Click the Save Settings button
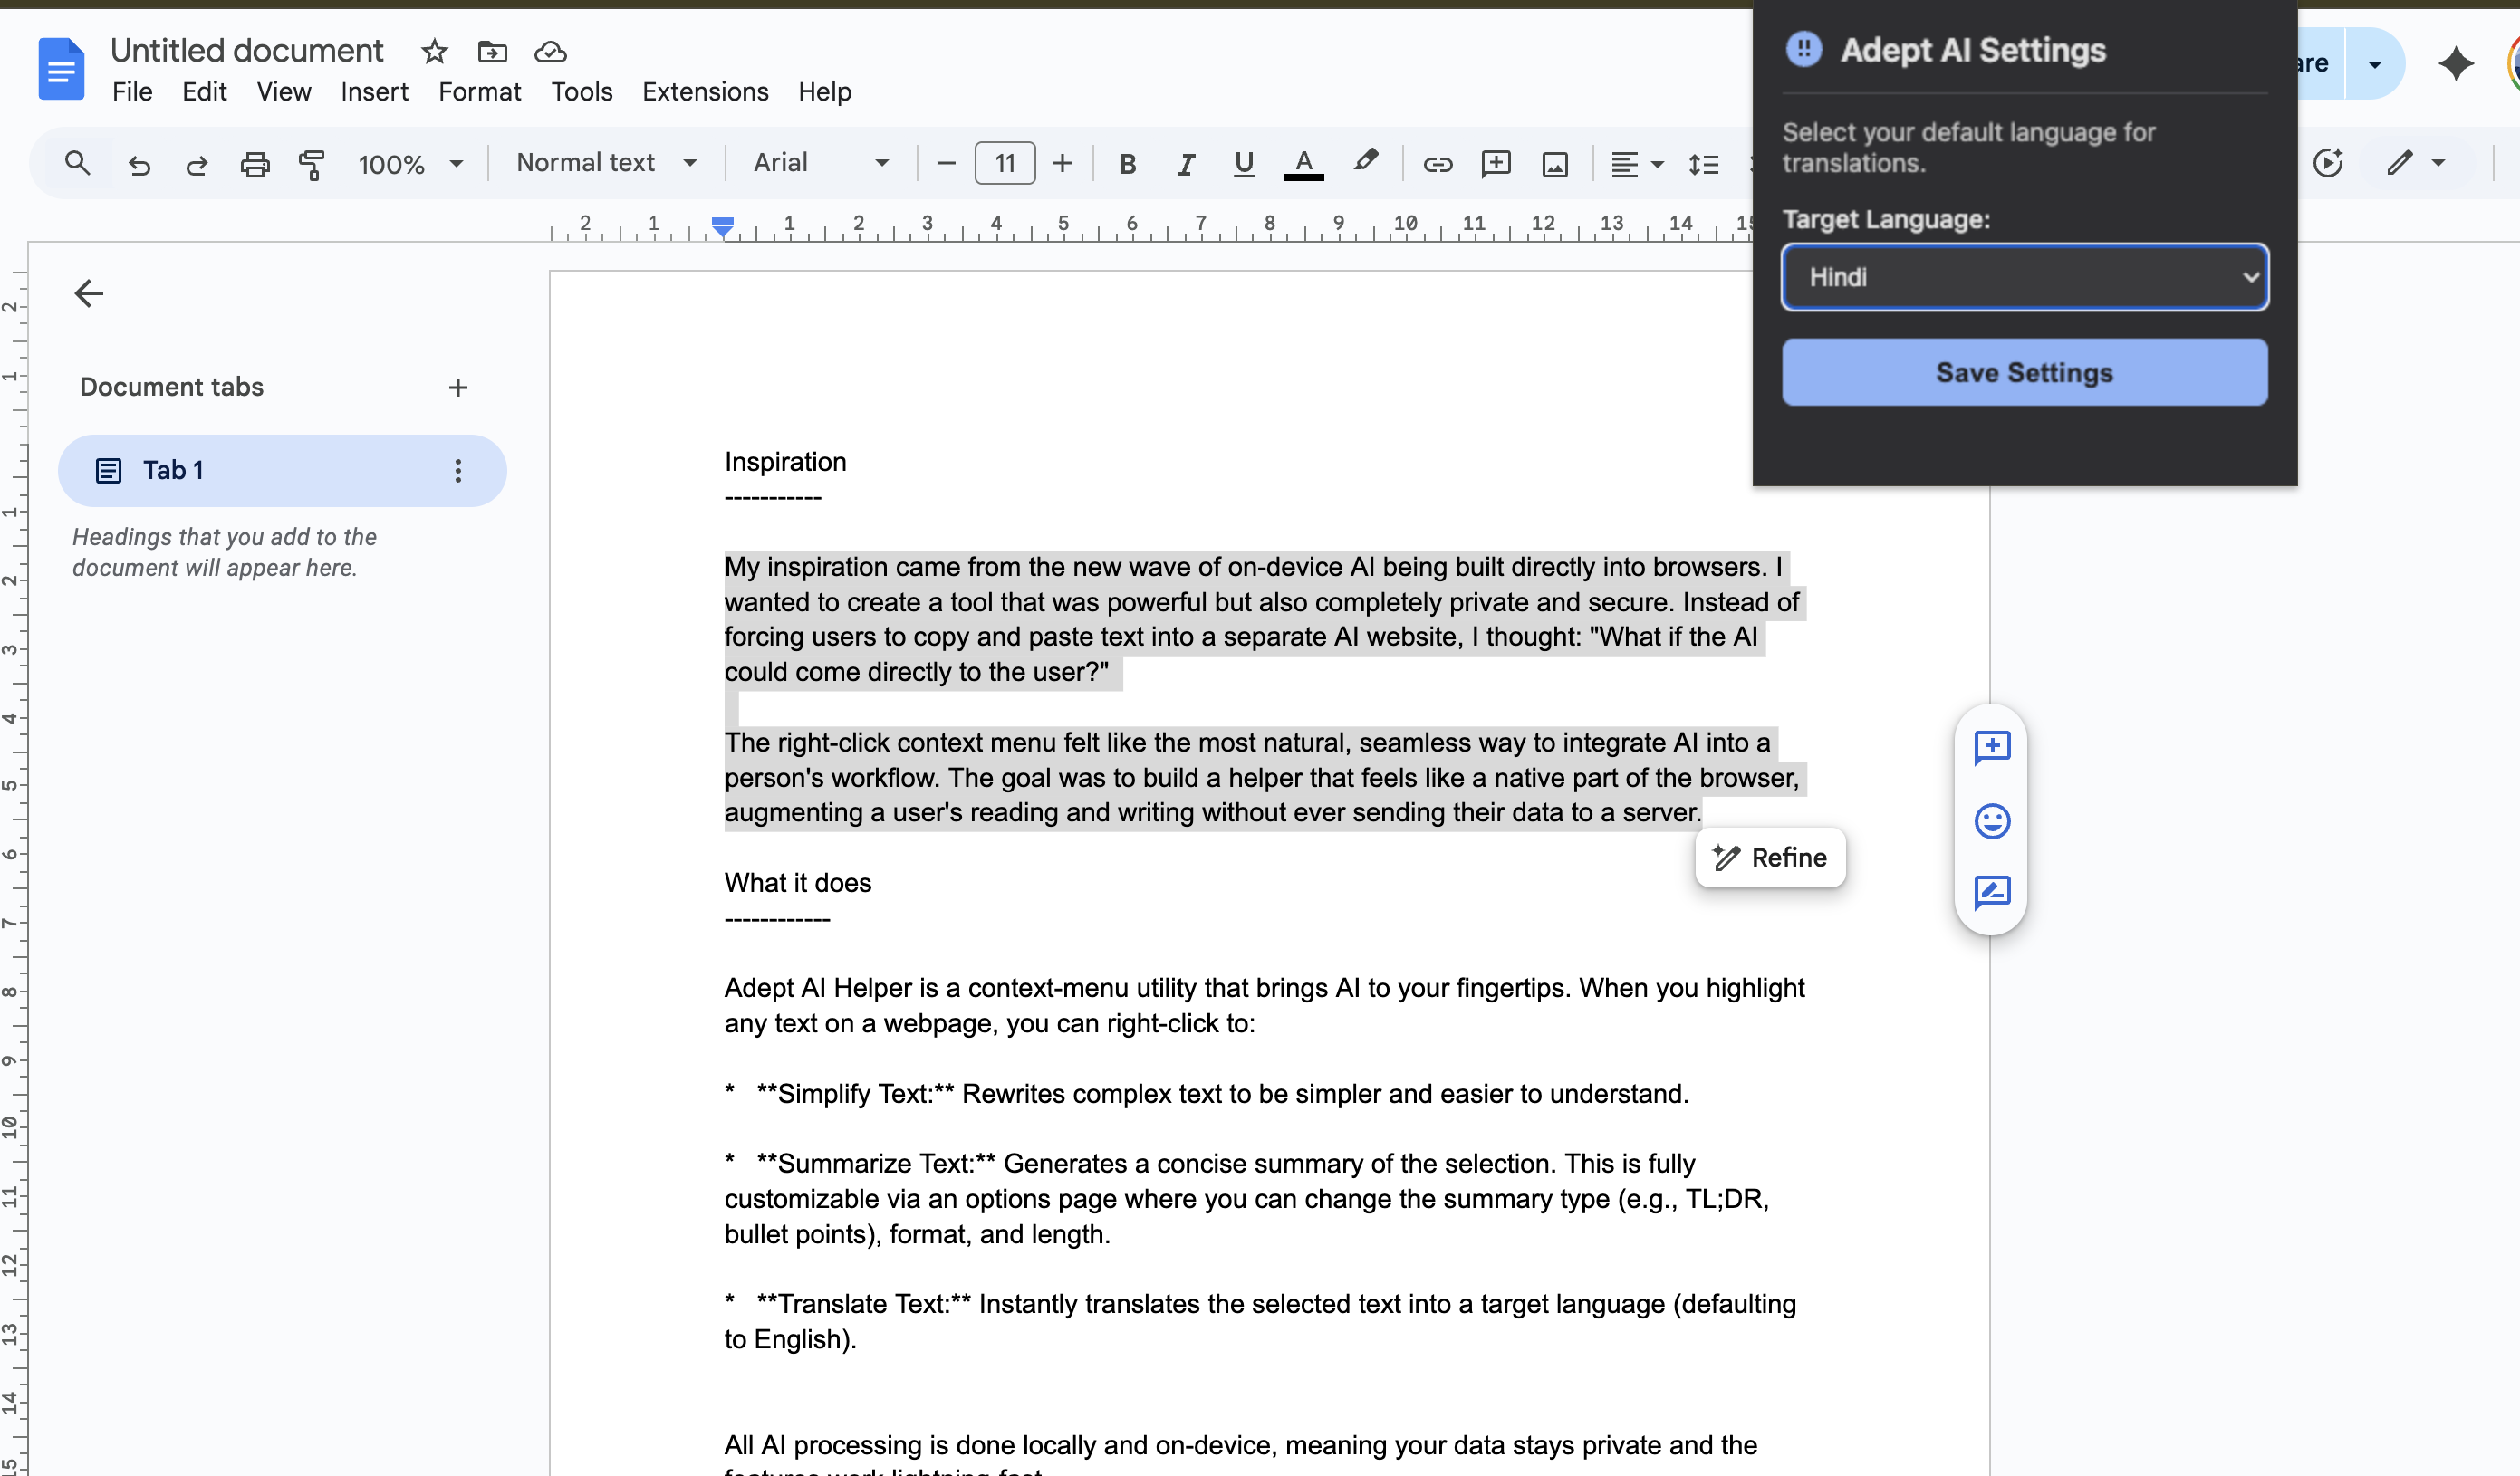Viewport: 2520px width, 1476px height. [x=2024, y=372]
